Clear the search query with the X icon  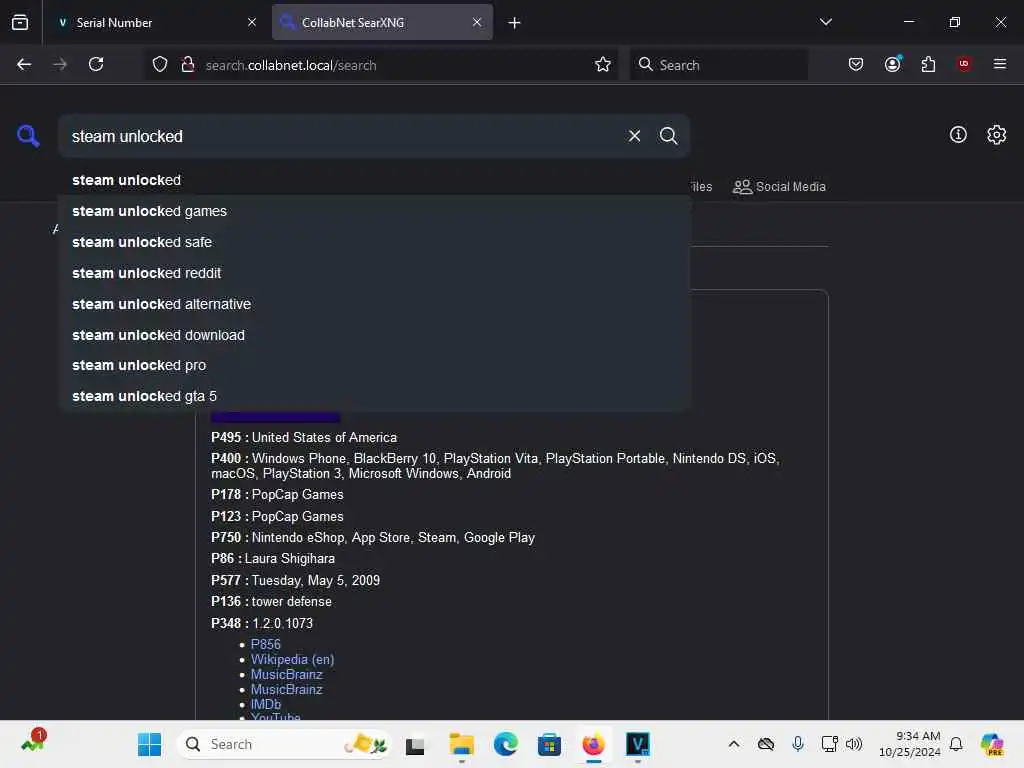pos(634,136)
